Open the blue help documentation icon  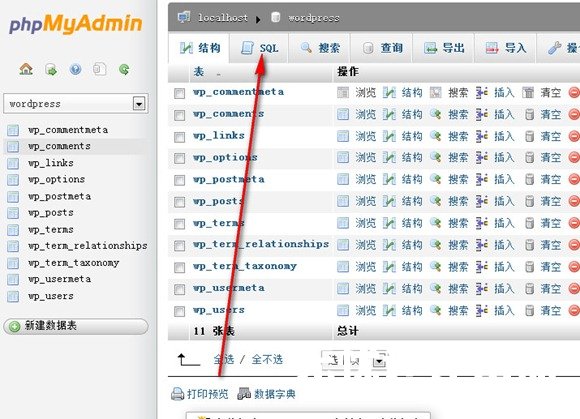(x=75, y=69)
